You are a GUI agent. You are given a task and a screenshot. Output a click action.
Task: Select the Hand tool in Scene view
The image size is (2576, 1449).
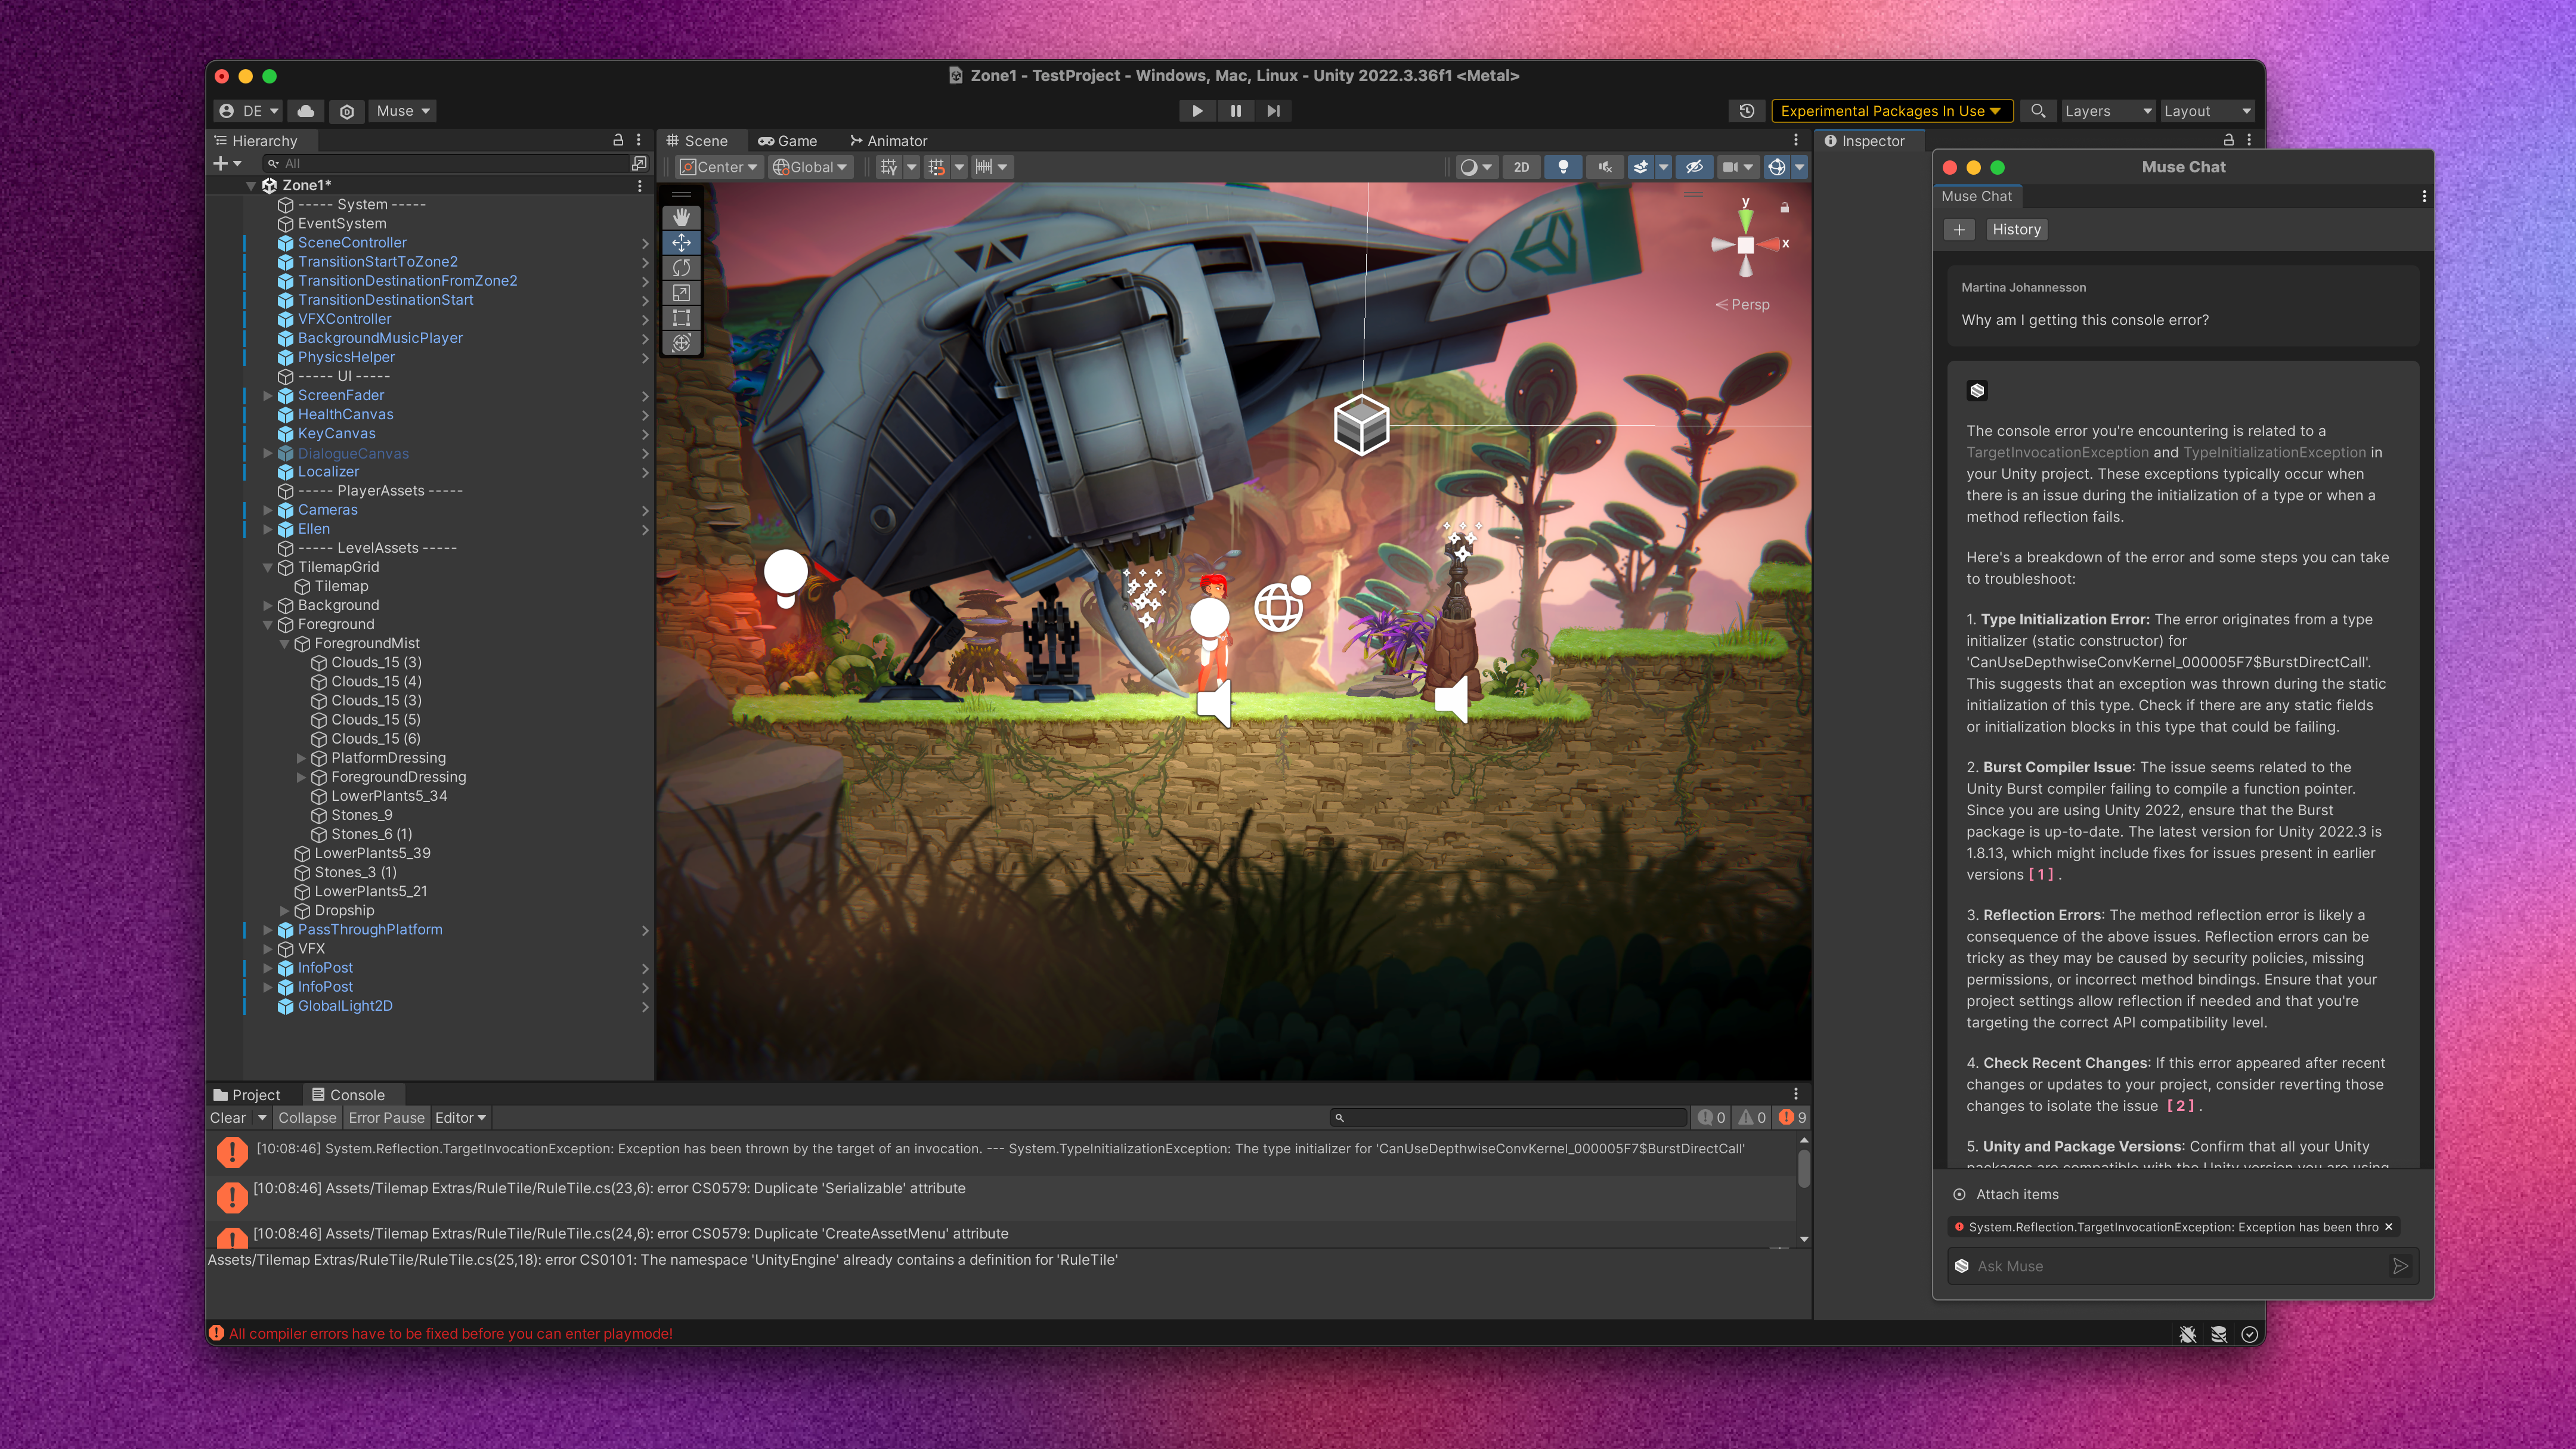pyautogui.click(x=681, y=217)
